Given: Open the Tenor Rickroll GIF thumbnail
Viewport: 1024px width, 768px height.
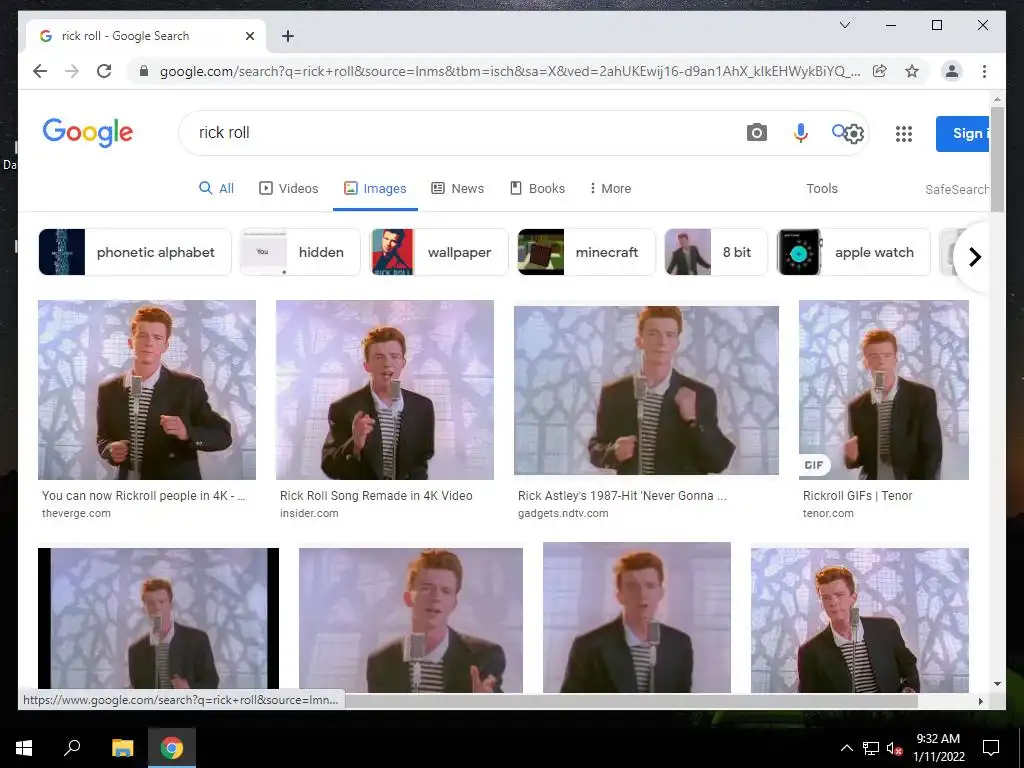Looking at the screenshot, I should [884, 390].
